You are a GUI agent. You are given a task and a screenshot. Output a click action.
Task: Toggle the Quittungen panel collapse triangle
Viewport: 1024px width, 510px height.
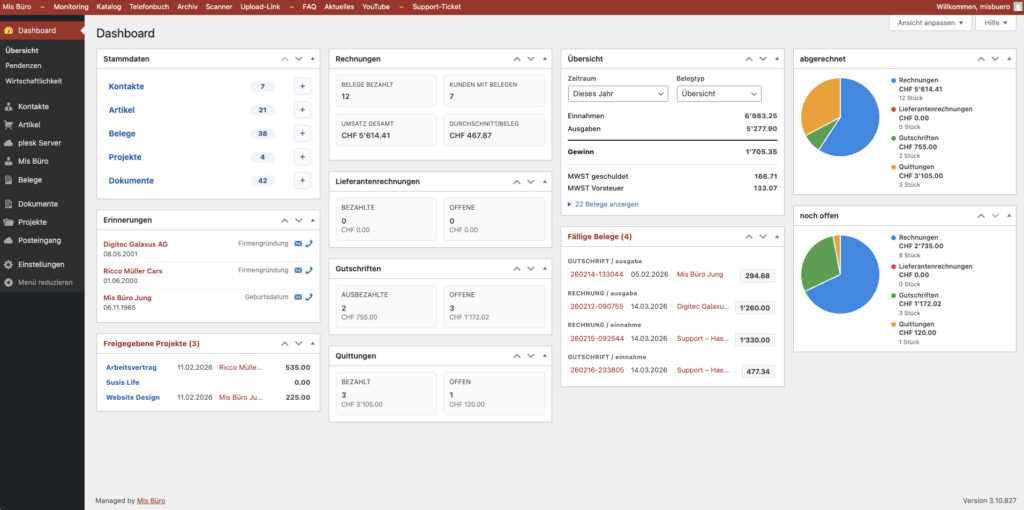click(543, 355)
